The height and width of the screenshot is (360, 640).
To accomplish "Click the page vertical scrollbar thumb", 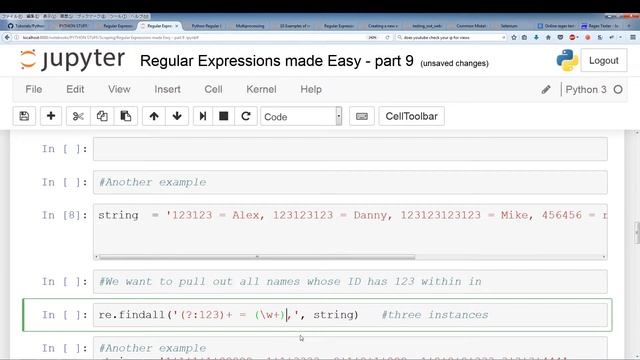I will 637,233.
